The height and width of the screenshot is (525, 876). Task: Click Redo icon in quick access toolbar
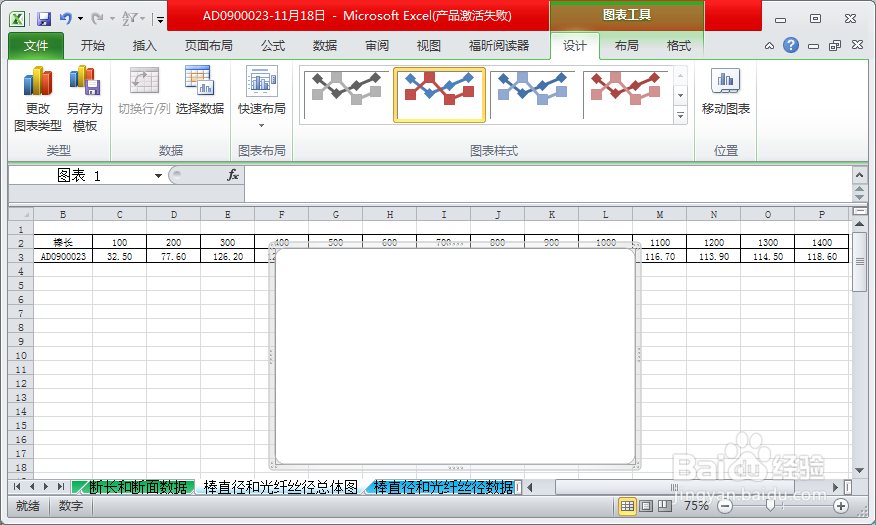[x=97, y=19]
